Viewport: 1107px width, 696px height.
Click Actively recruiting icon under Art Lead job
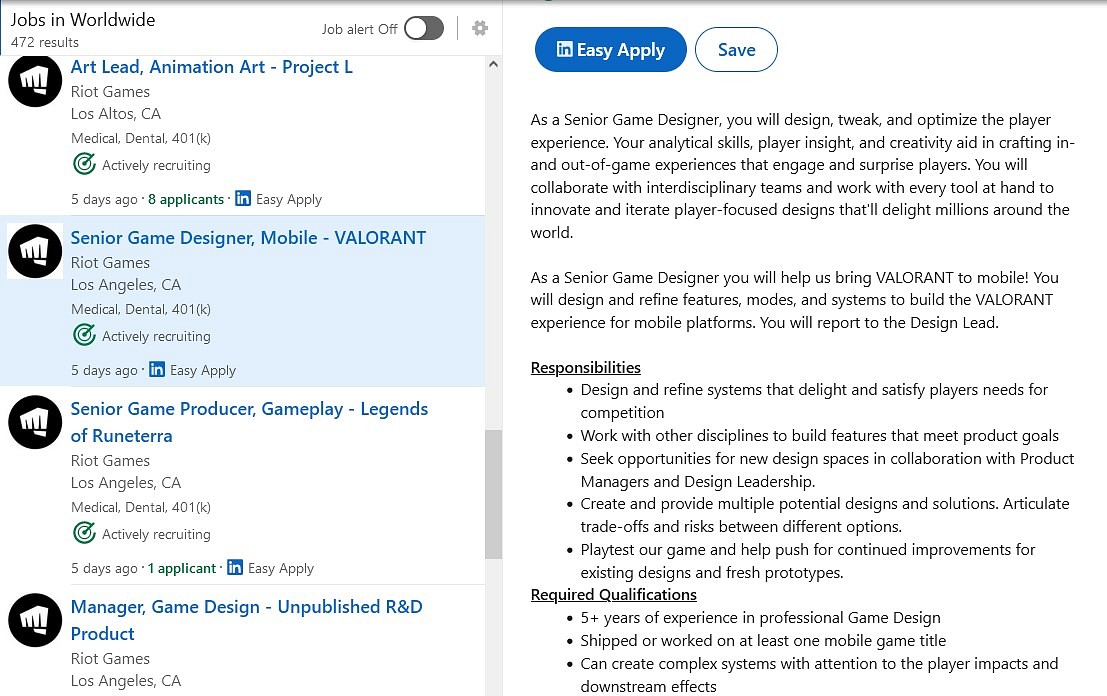(x=84, y=164)
